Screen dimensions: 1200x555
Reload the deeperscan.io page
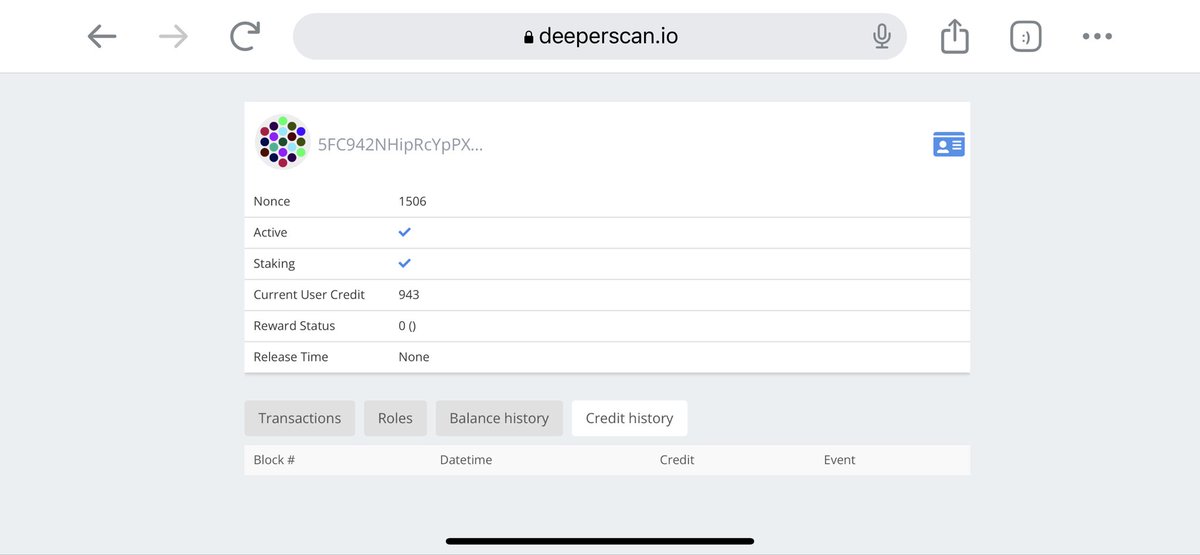click(x=244, y=37)
